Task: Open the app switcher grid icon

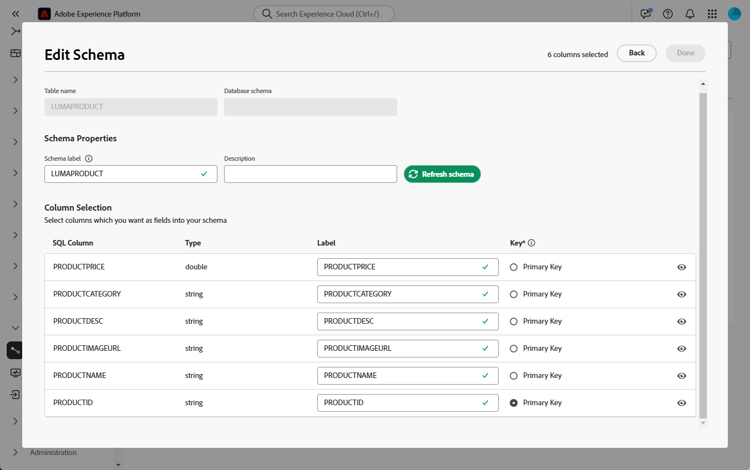Action: coord(712,14)
